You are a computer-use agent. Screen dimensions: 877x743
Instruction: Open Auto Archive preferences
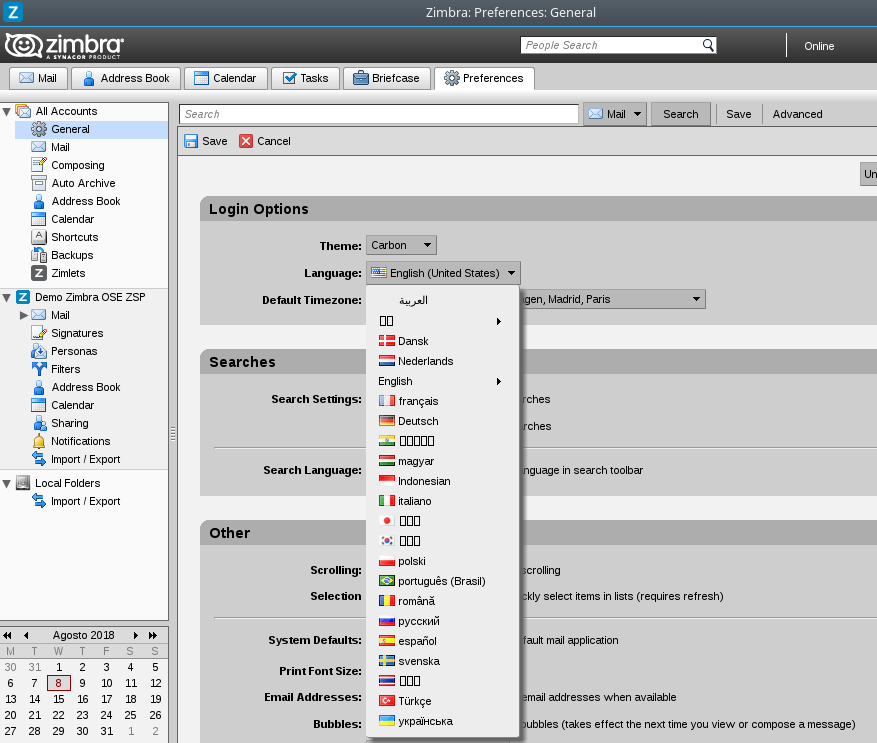click(83, 183)
